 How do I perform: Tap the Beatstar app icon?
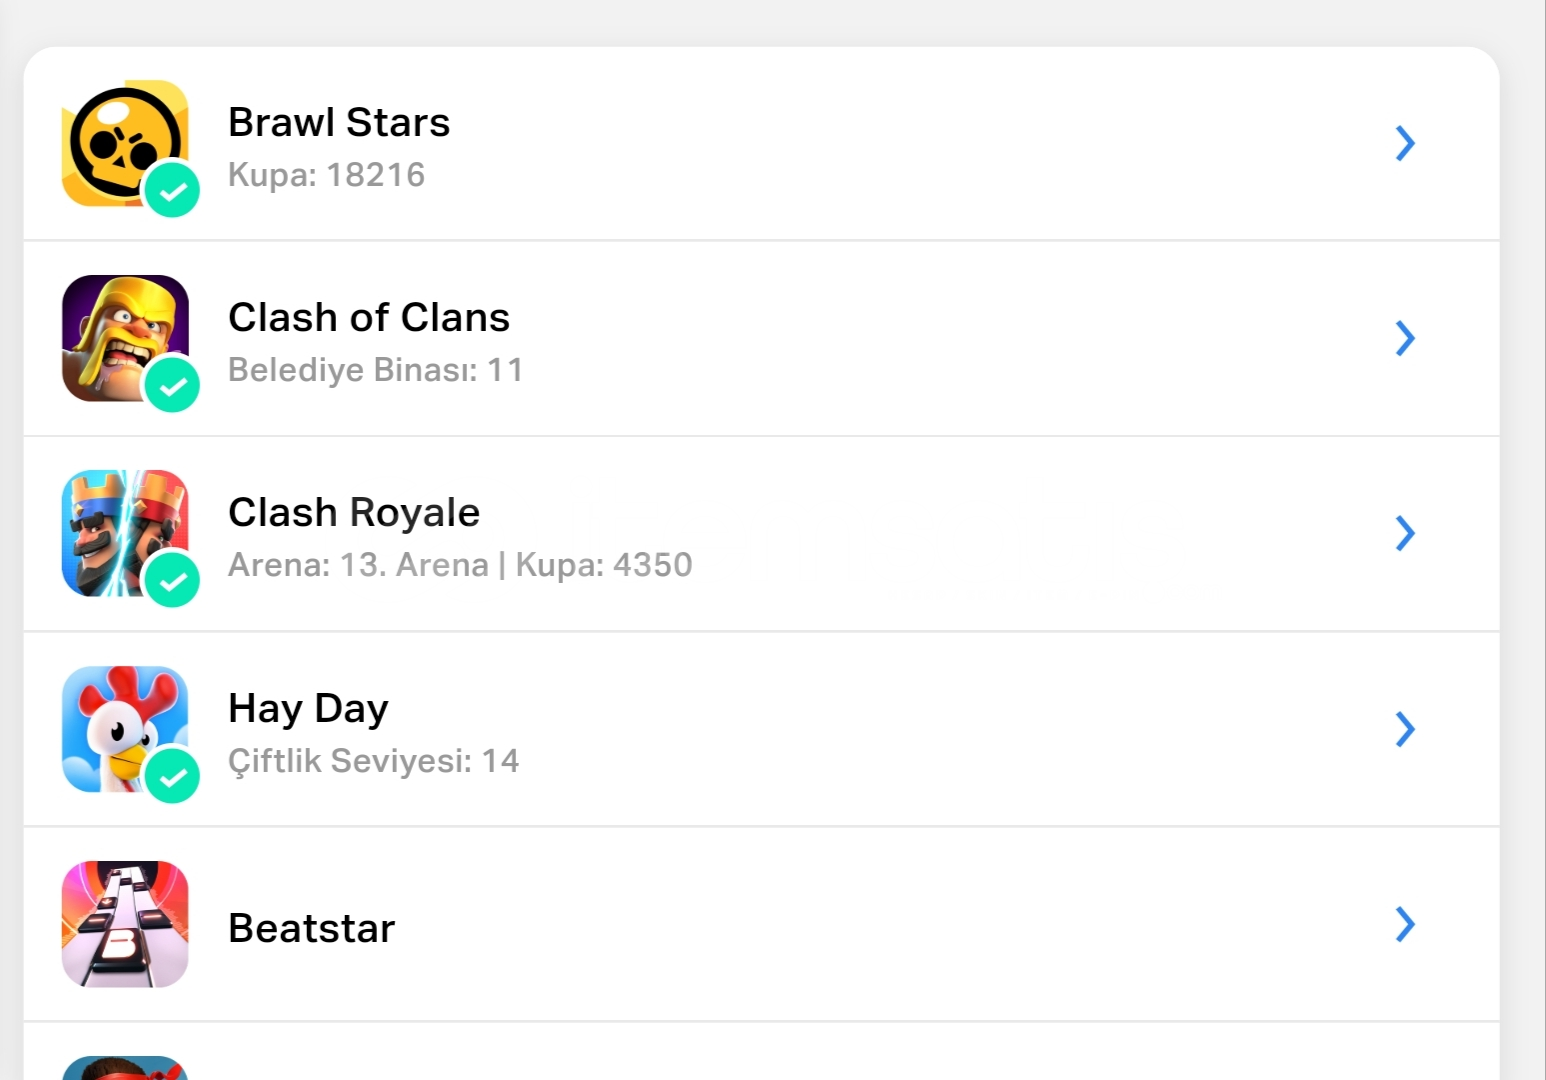[x=125, y=924]
